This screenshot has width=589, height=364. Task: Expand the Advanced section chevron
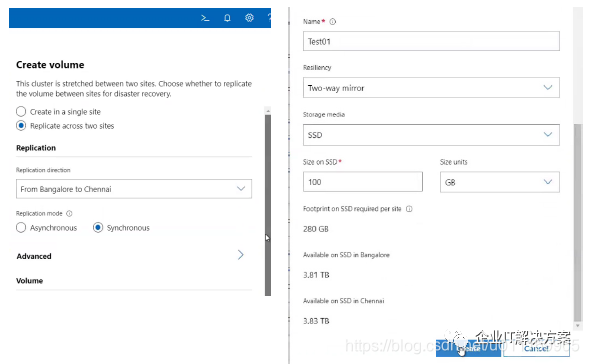point(241,255)
